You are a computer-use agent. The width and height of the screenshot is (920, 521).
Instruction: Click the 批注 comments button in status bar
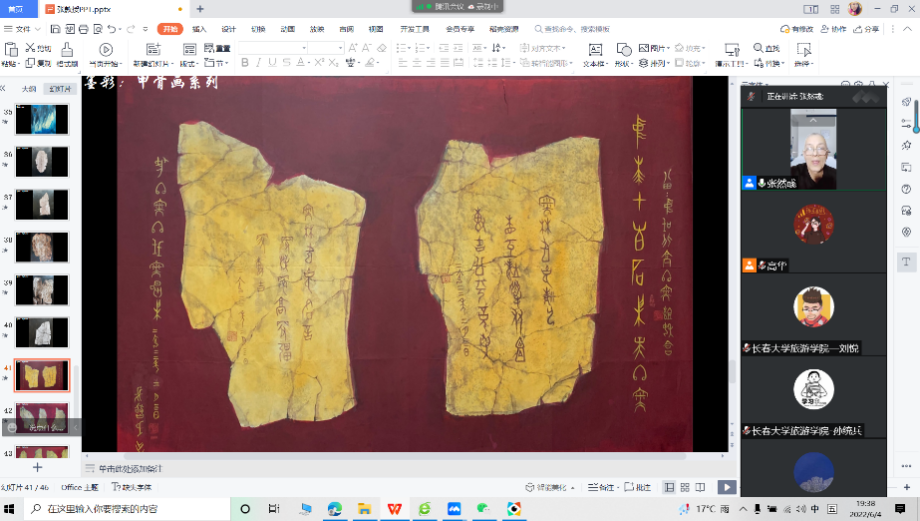click(637, 487)
